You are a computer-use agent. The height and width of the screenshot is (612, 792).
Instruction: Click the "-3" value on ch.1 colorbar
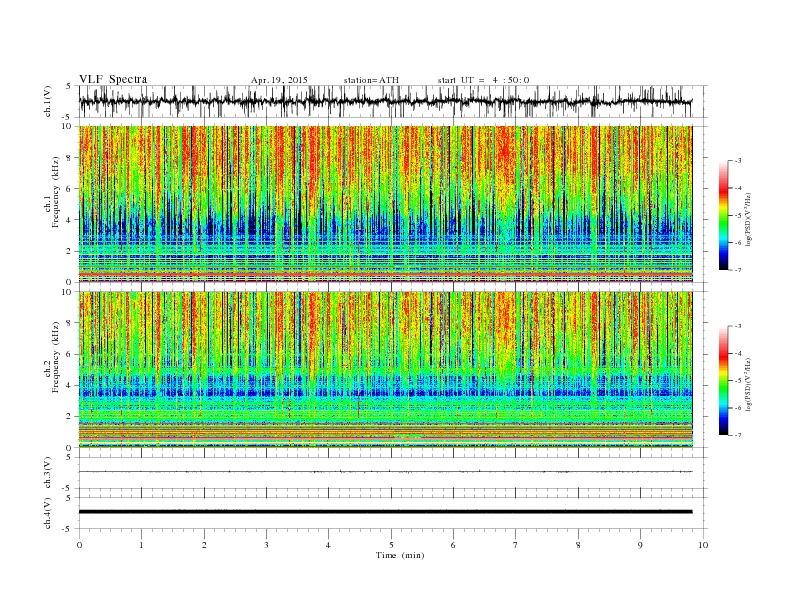[x=738, y=161]
